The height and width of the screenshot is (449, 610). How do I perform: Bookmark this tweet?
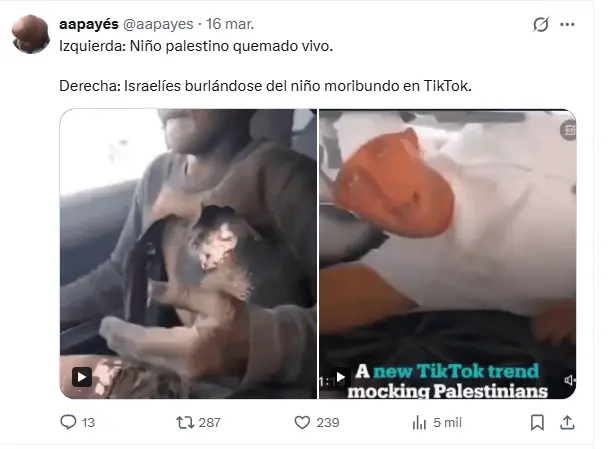coord(537,423)
